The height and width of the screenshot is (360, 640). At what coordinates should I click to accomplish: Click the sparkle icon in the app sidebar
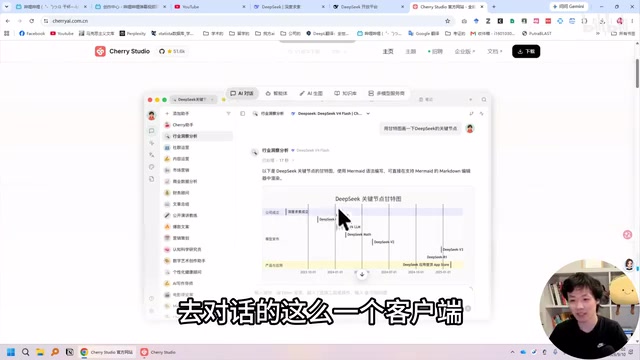[x=151, y=143]
